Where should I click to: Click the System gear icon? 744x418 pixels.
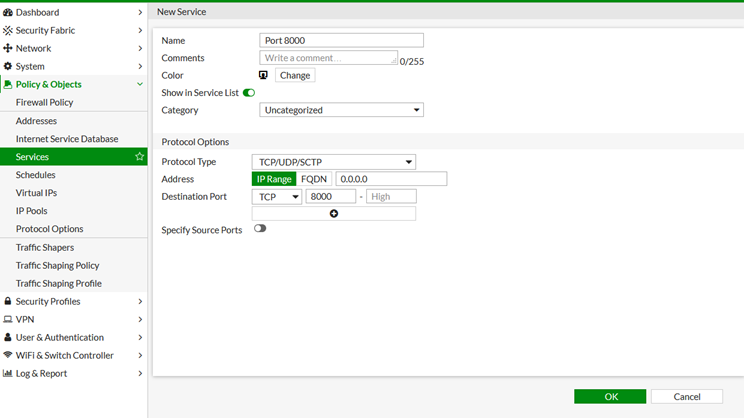click(x=8, y=66)
